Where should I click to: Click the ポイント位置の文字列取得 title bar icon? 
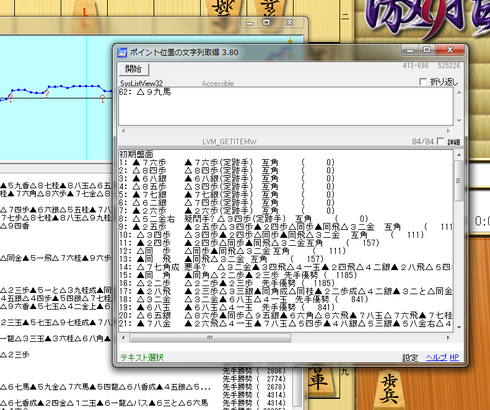point(122,52)
